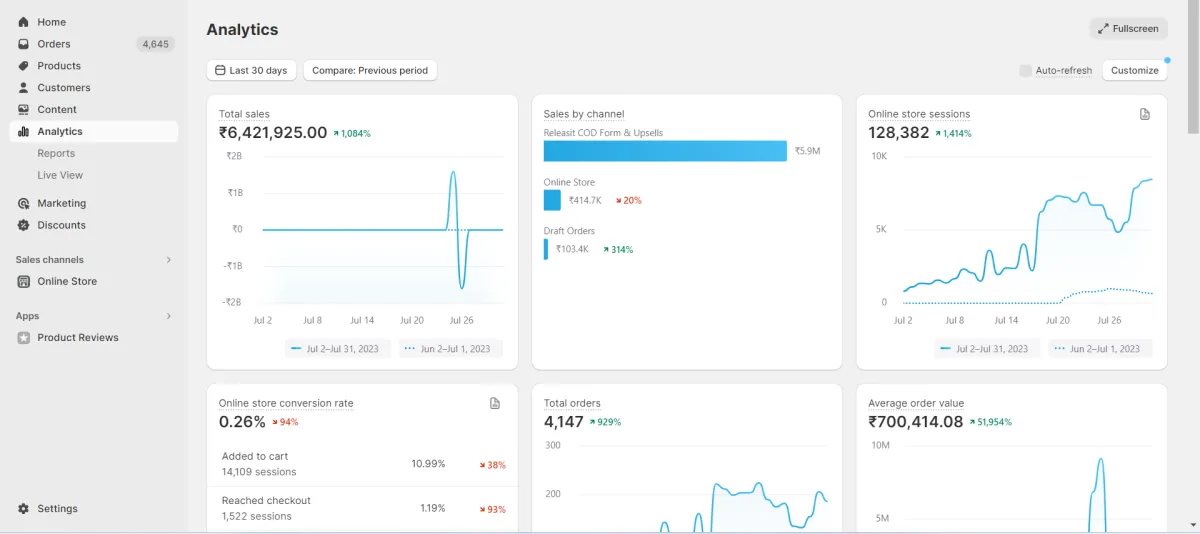Image resolution: width=1200 pixels, height=534 pixels.
Task: Open report icon on conversion rate card
Action: [x=495, y=403]
